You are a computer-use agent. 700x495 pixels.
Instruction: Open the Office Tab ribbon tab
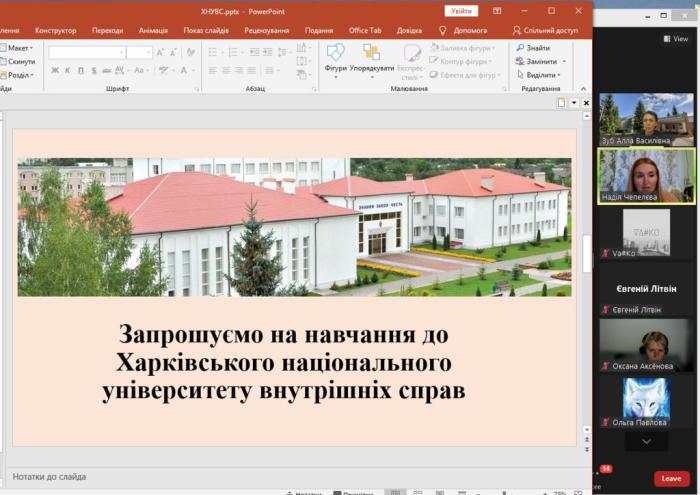coord(365,30)
